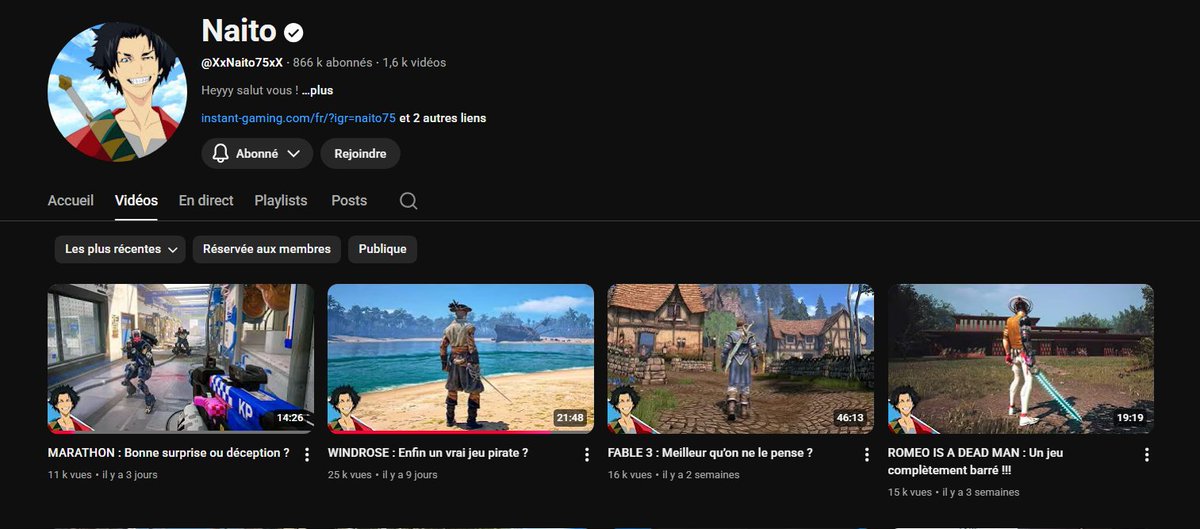Click the verified badge next to Naito
This screenshot has height=529, width=1200.
[293, 32]
